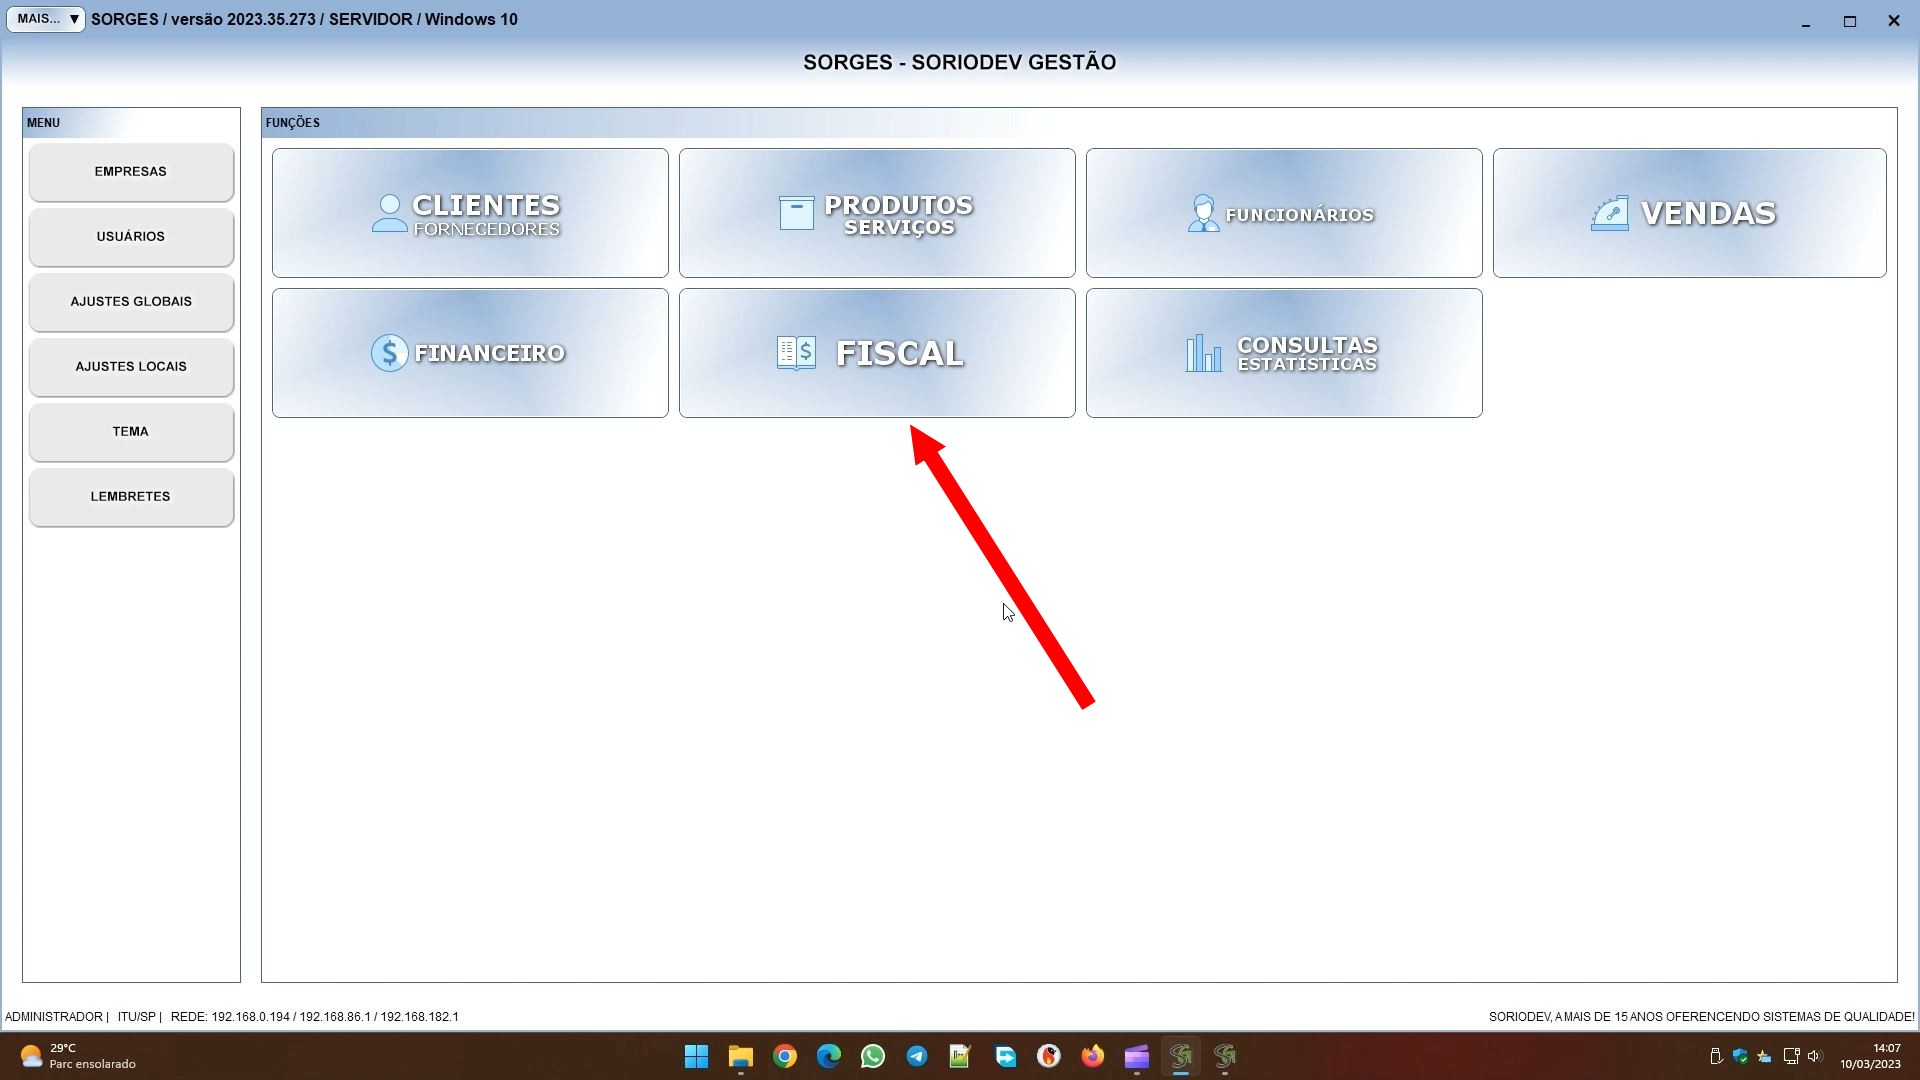
Task: Select AJUSTES GLOBAIS in the menu
Action: point(131,302)
